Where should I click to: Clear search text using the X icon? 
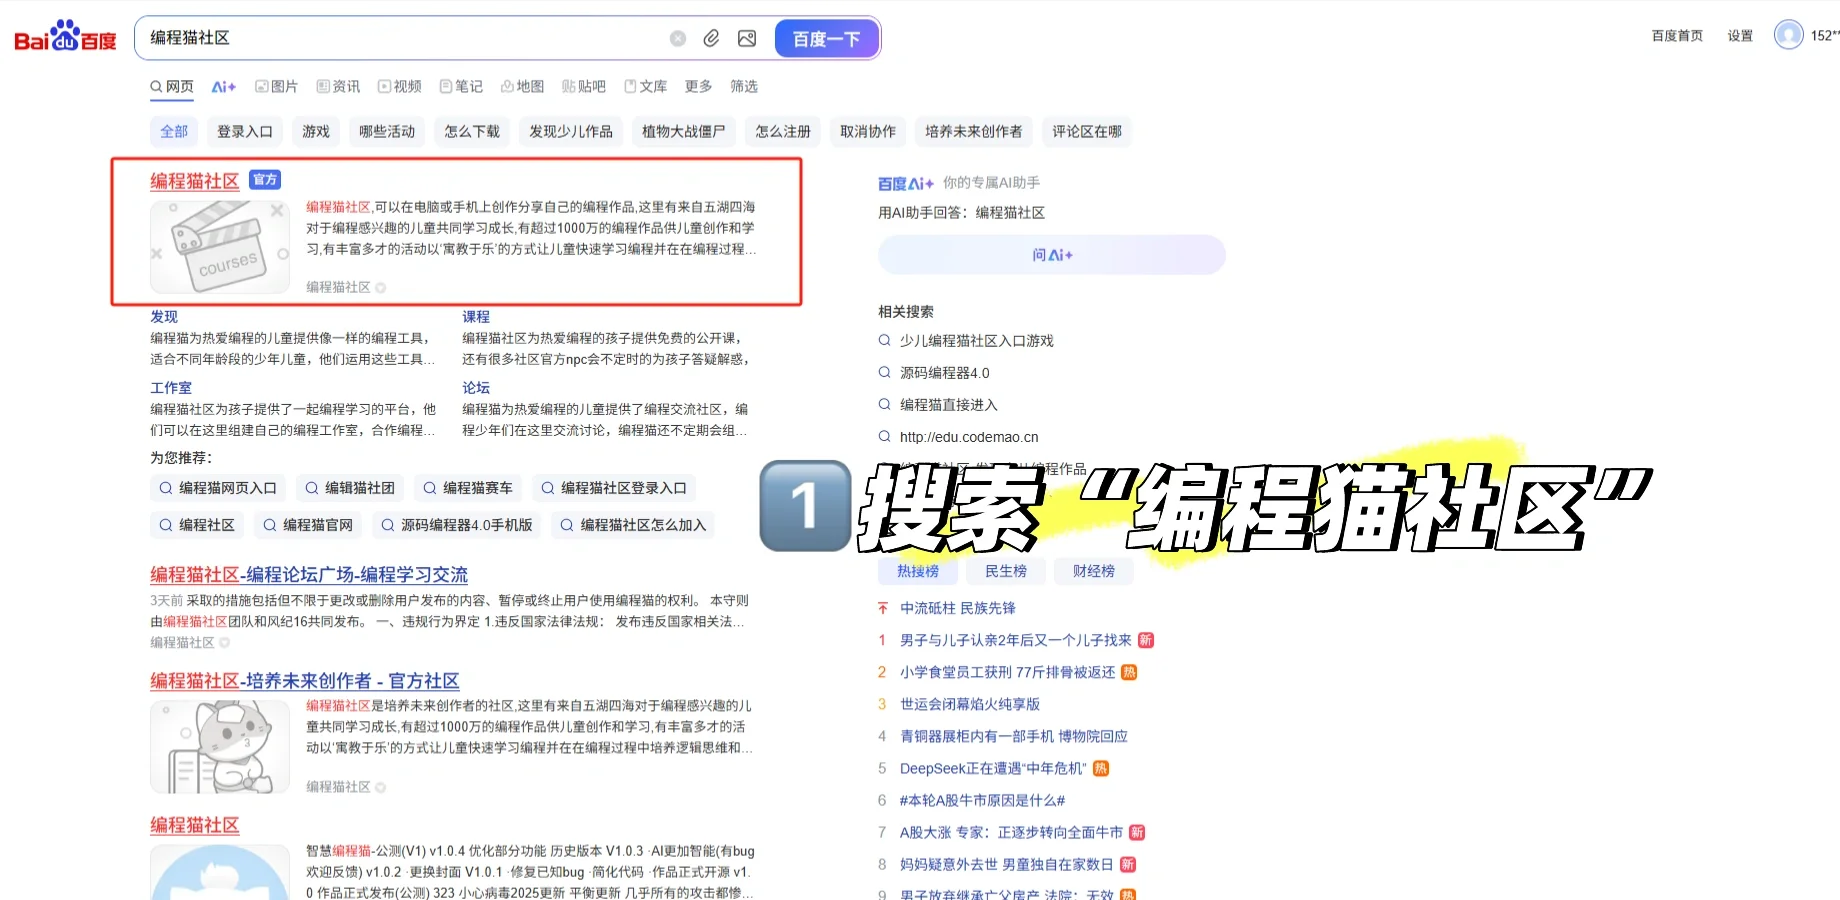[x=677, y=38]
